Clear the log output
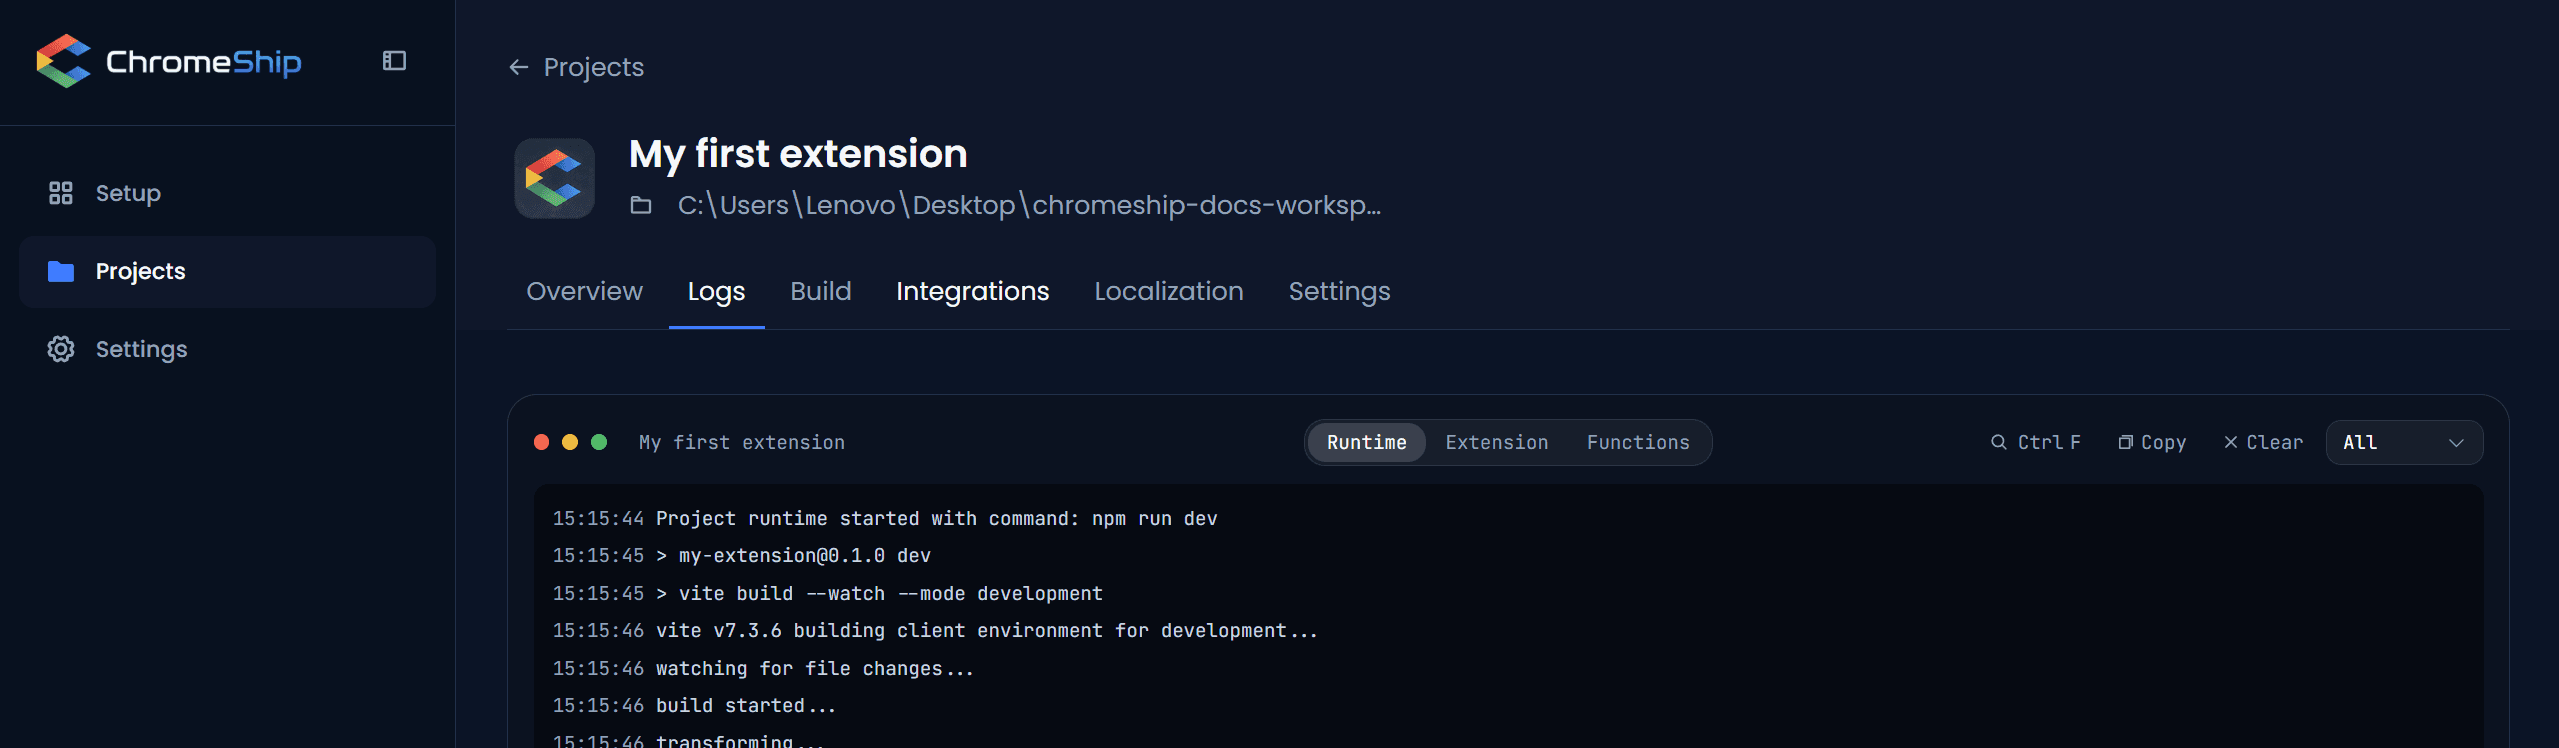 click(x=2263, y=442)
